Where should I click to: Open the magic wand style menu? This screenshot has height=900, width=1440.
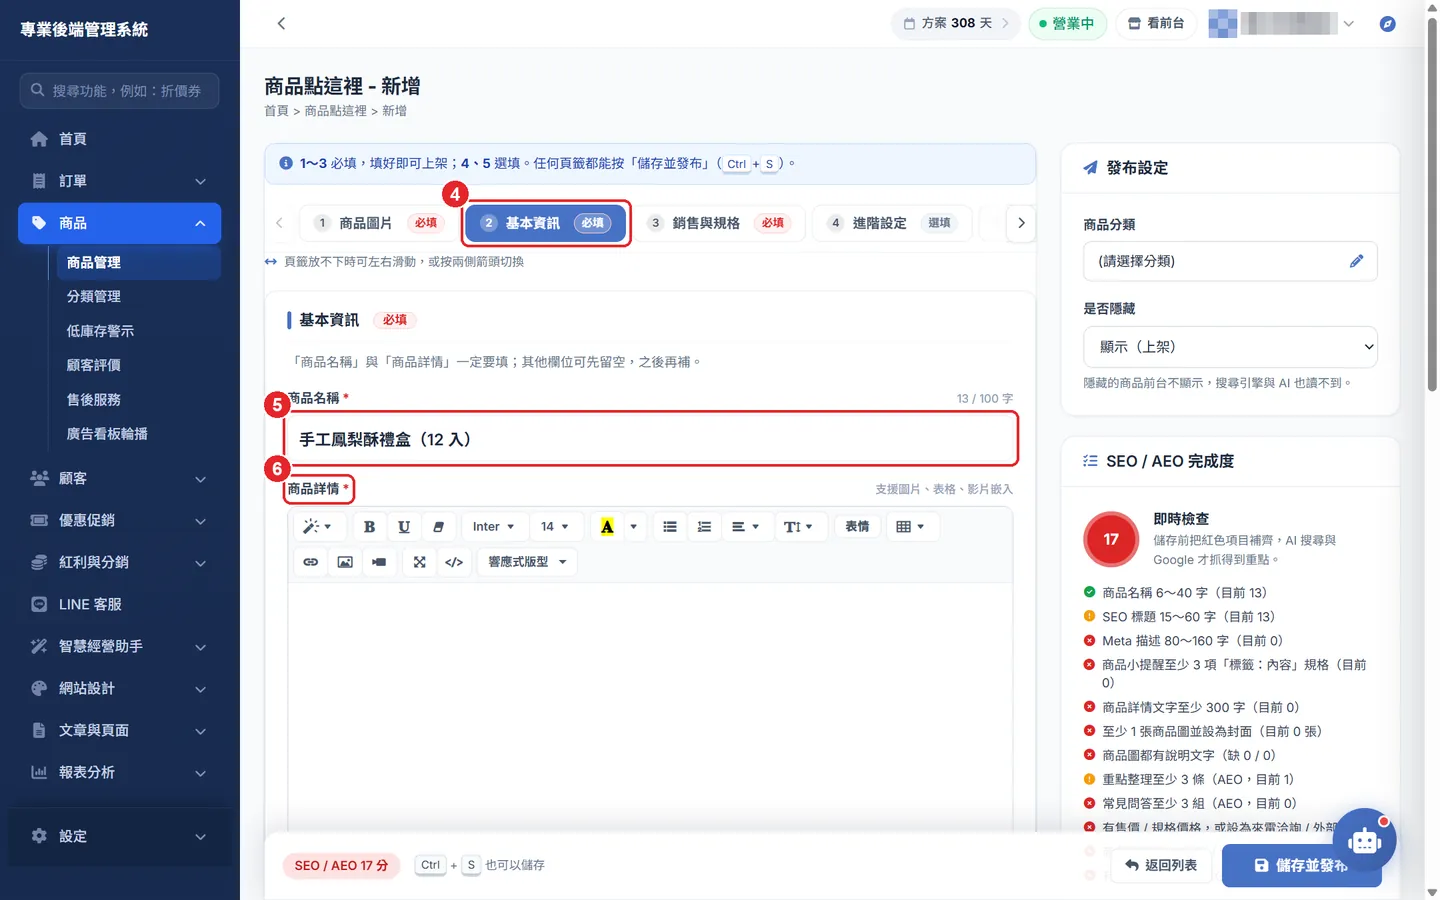click(317, 527)
